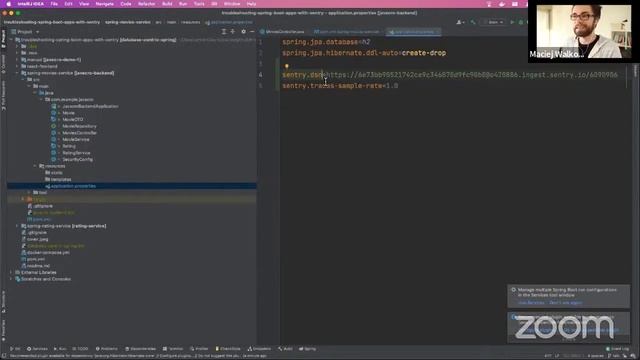Open the Terminal tool window
The width and height of the screenshot is (640, 360).
173,349
